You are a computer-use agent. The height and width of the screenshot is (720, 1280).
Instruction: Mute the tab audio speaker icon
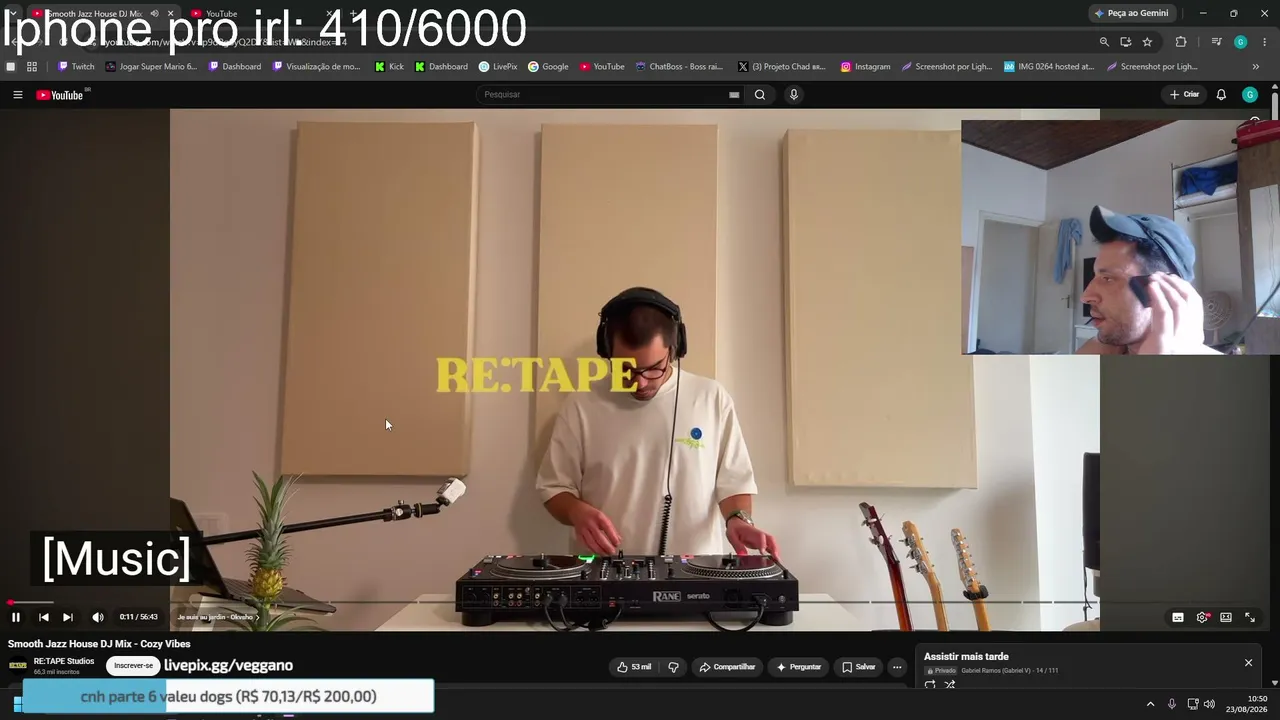(x=154, y=14)
